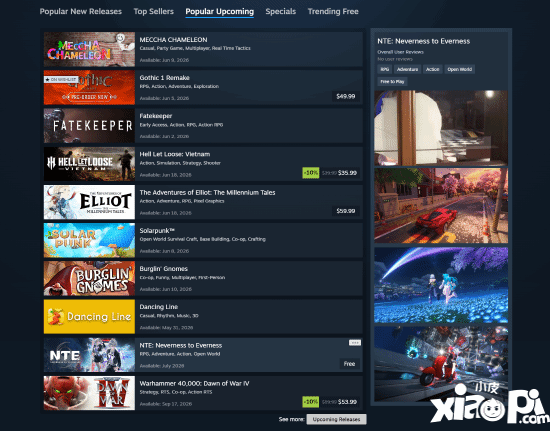Click Available: May 31, 2026 date
The image size is (550, 431).
pos(166,328)
